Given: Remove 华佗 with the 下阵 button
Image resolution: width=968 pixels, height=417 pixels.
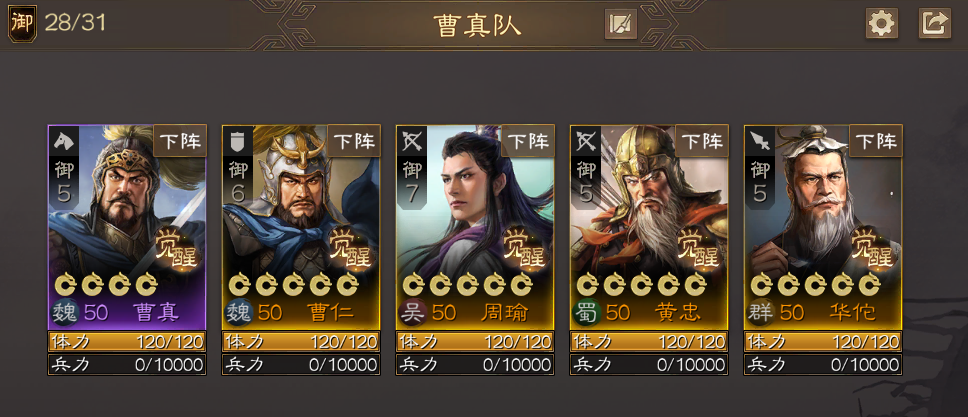Looking at the screenshot, I should pyautogui.click(x=876, y=141).
